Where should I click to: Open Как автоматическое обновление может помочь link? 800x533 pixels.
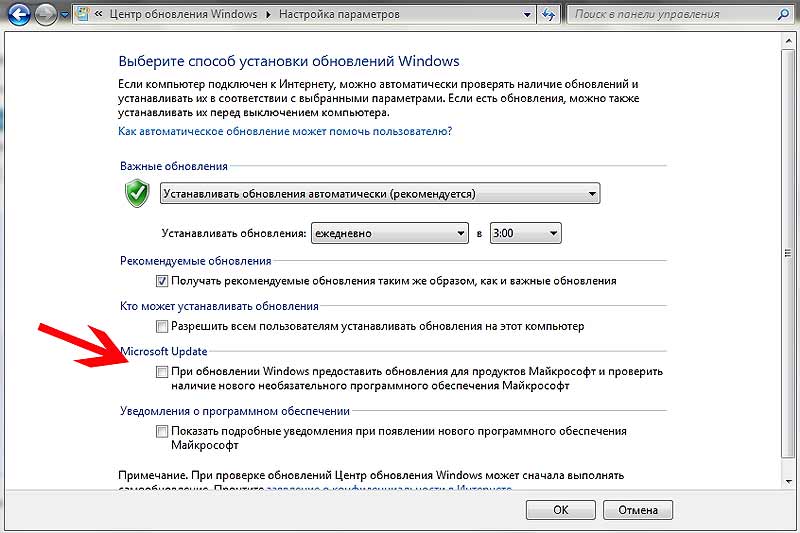[x=285, y=131]
